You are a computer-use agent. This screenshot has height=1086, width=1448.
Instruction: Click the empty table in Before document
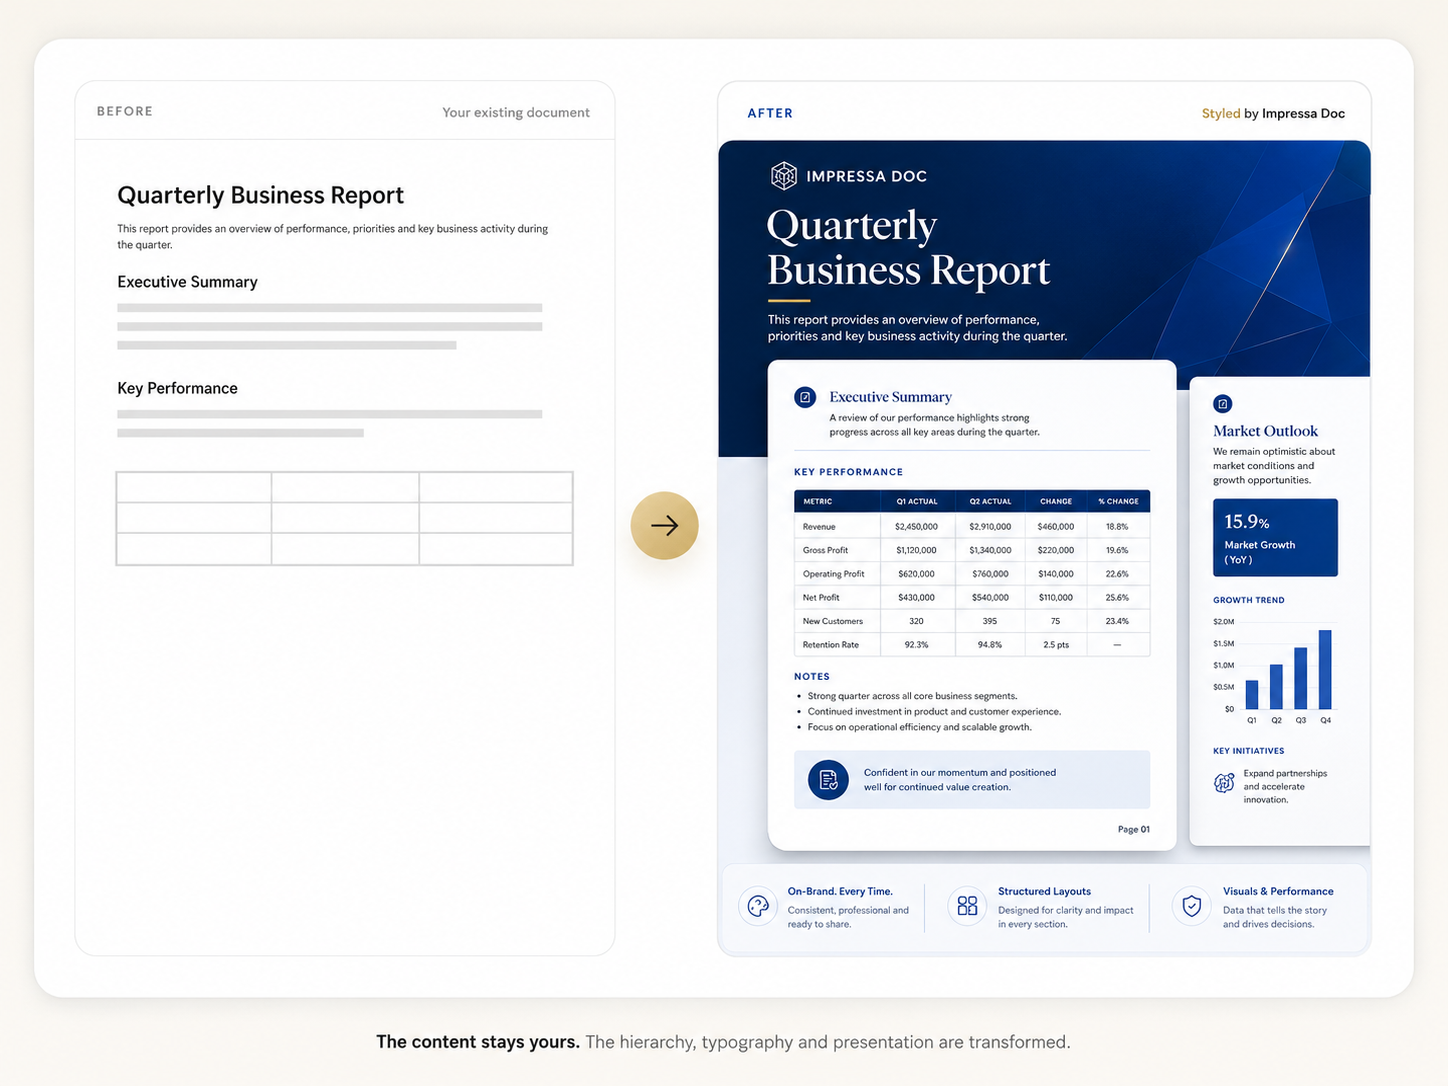[345, 518]
